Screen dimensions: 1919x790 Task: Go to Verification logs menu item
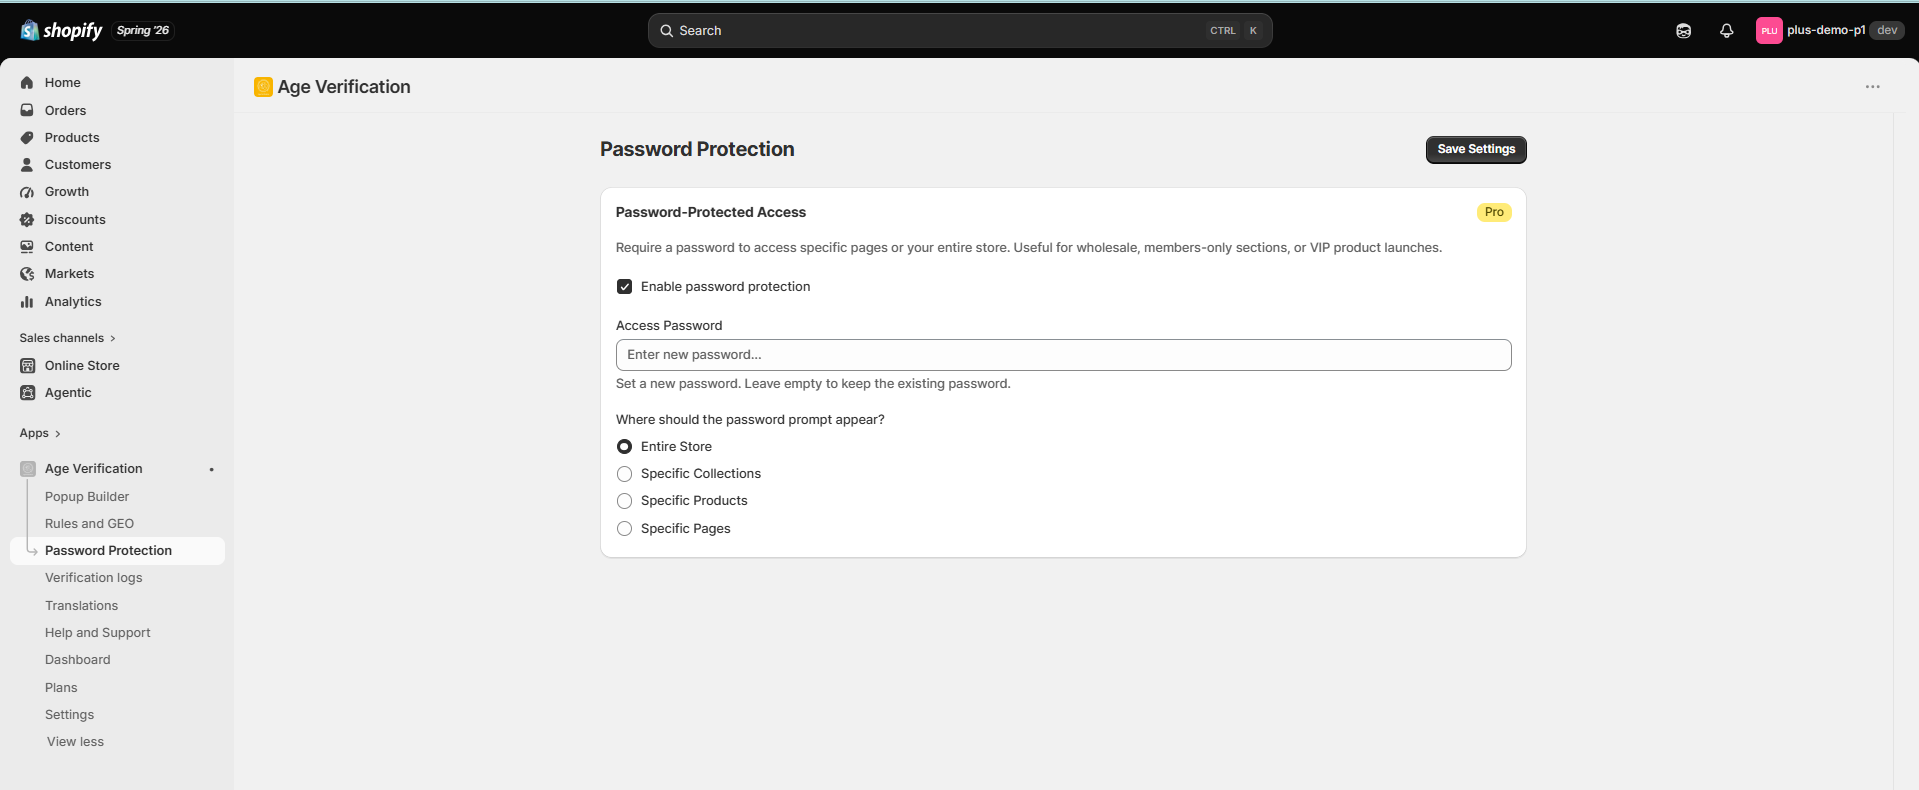click(93, 578)
